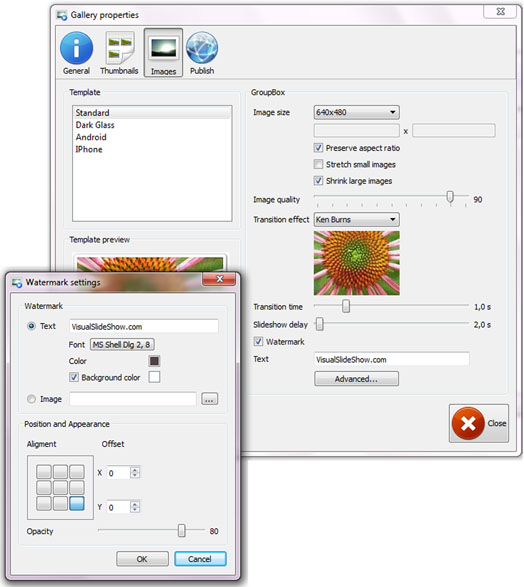Click the Image quality slider handle

(x=450, y=197)
